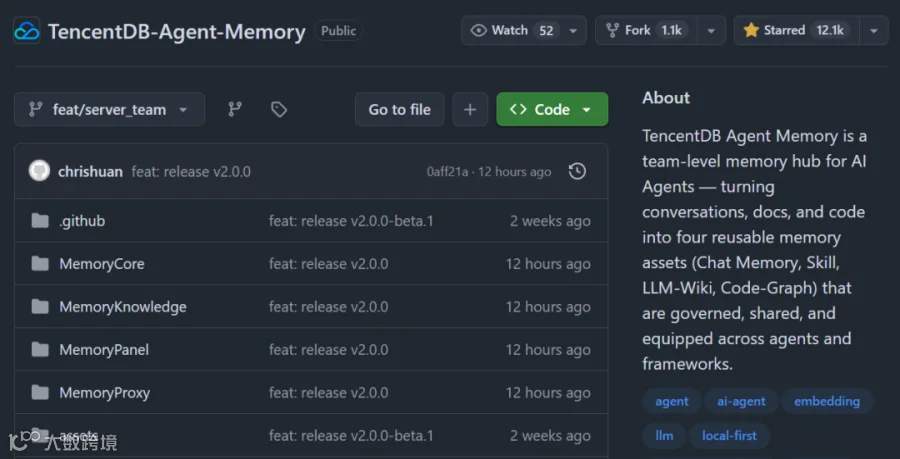The height and width of the screenshot is (459, 900).
Task: Click "12 hours ago" in the MemoryPanel row
Action: (548, 350)
